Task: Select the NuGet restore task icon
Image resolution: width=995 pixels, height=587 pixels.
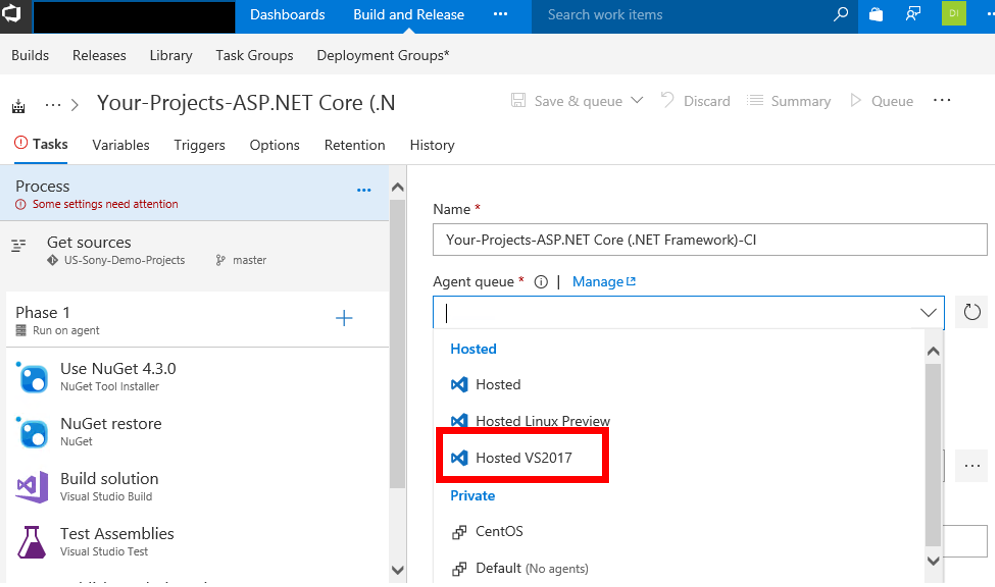Action: [x=32, y=432]
